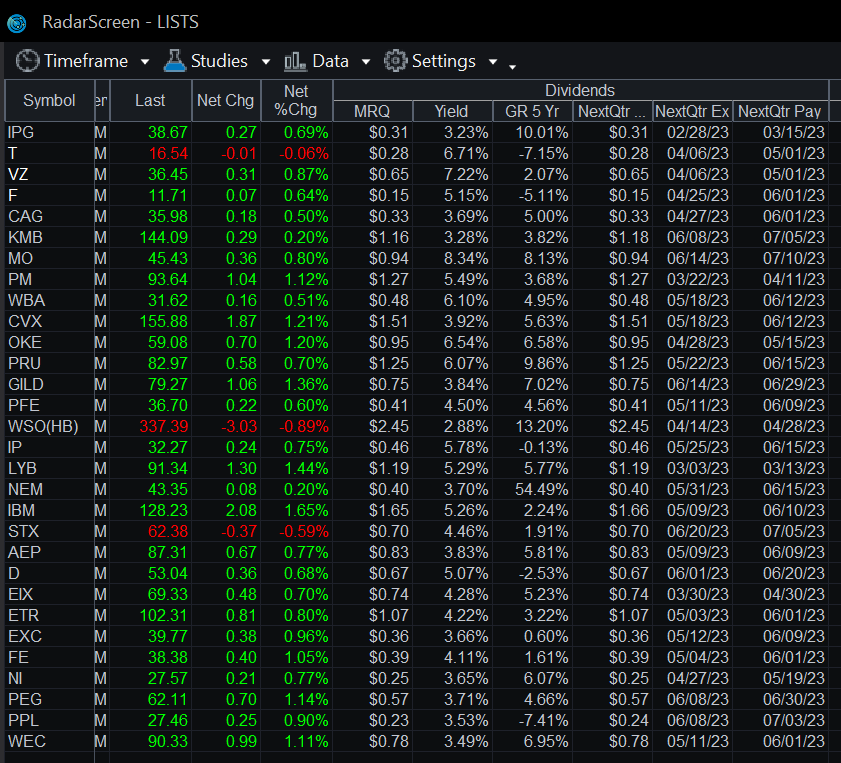The height and width of the screenshot is (763, 841).
Task: Select the STX symbol cell
Action: (49, 531)
